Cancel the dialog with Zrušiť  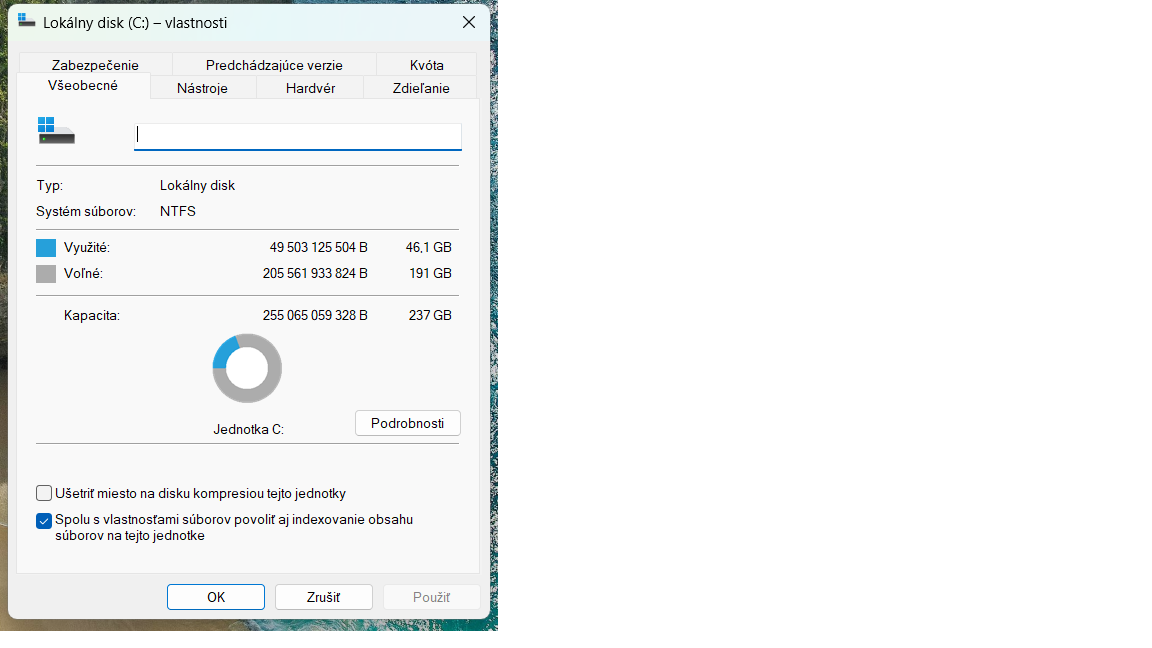[x=323, y=596]
